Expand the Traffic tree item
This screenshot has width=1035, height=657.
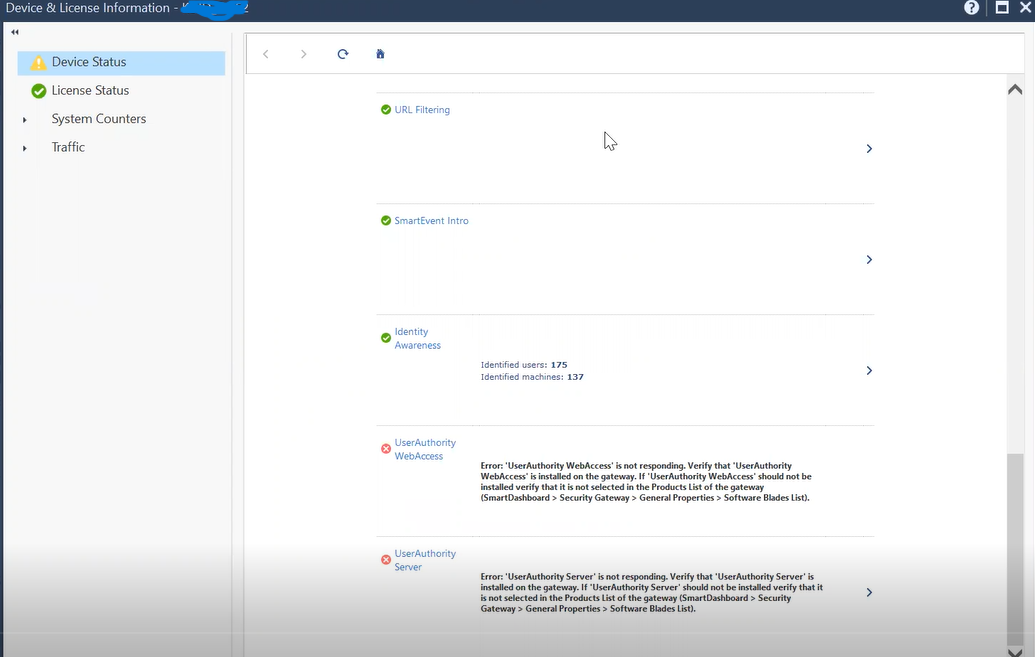click(24, 146)
